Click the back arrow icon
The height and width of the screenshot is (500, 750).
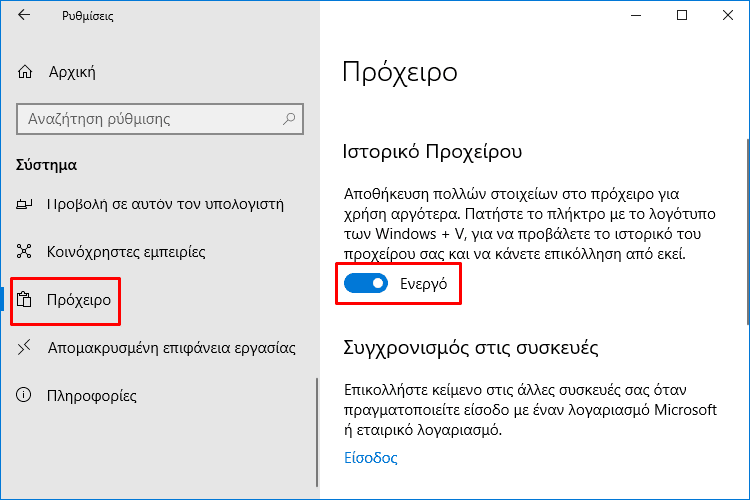24,15
